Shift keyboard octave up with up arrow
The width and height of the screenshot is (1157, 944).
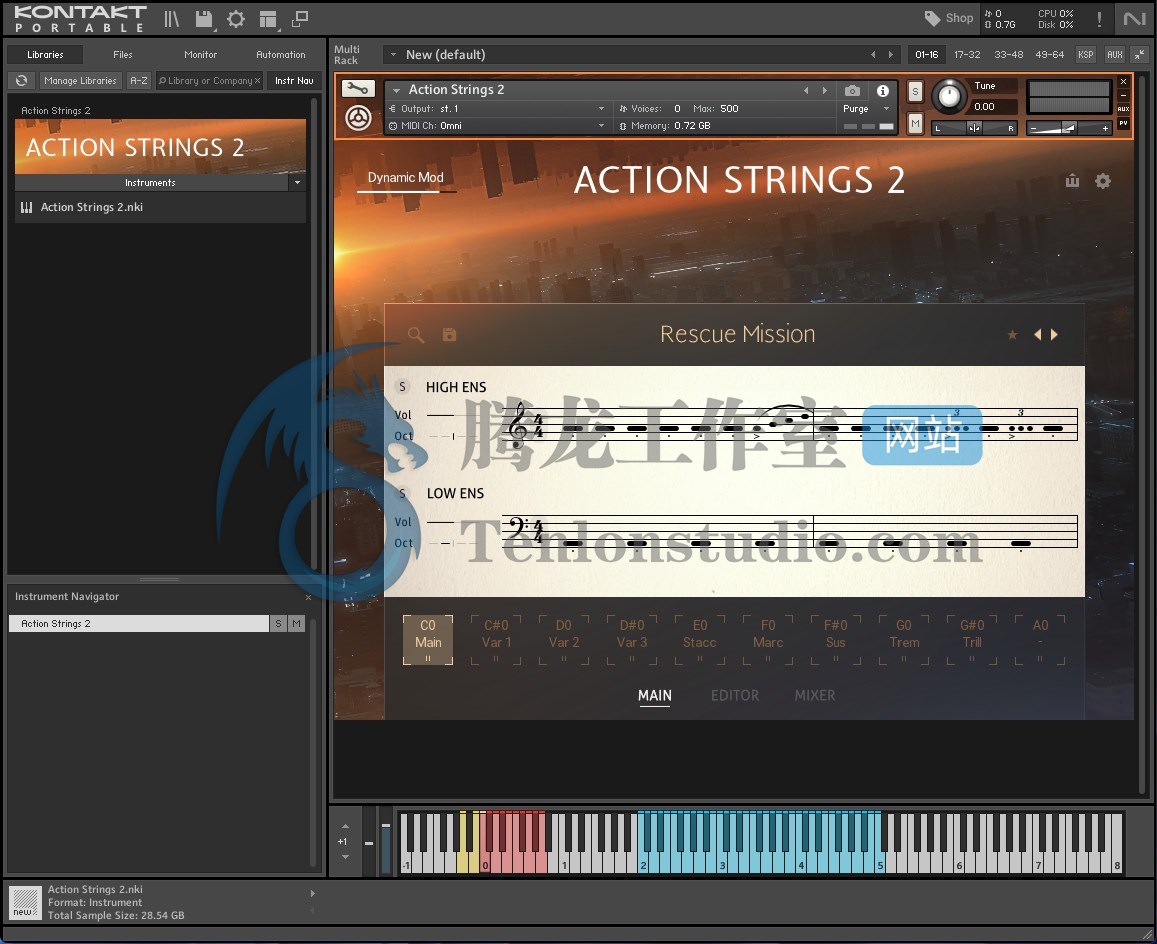tap(345, 826)
